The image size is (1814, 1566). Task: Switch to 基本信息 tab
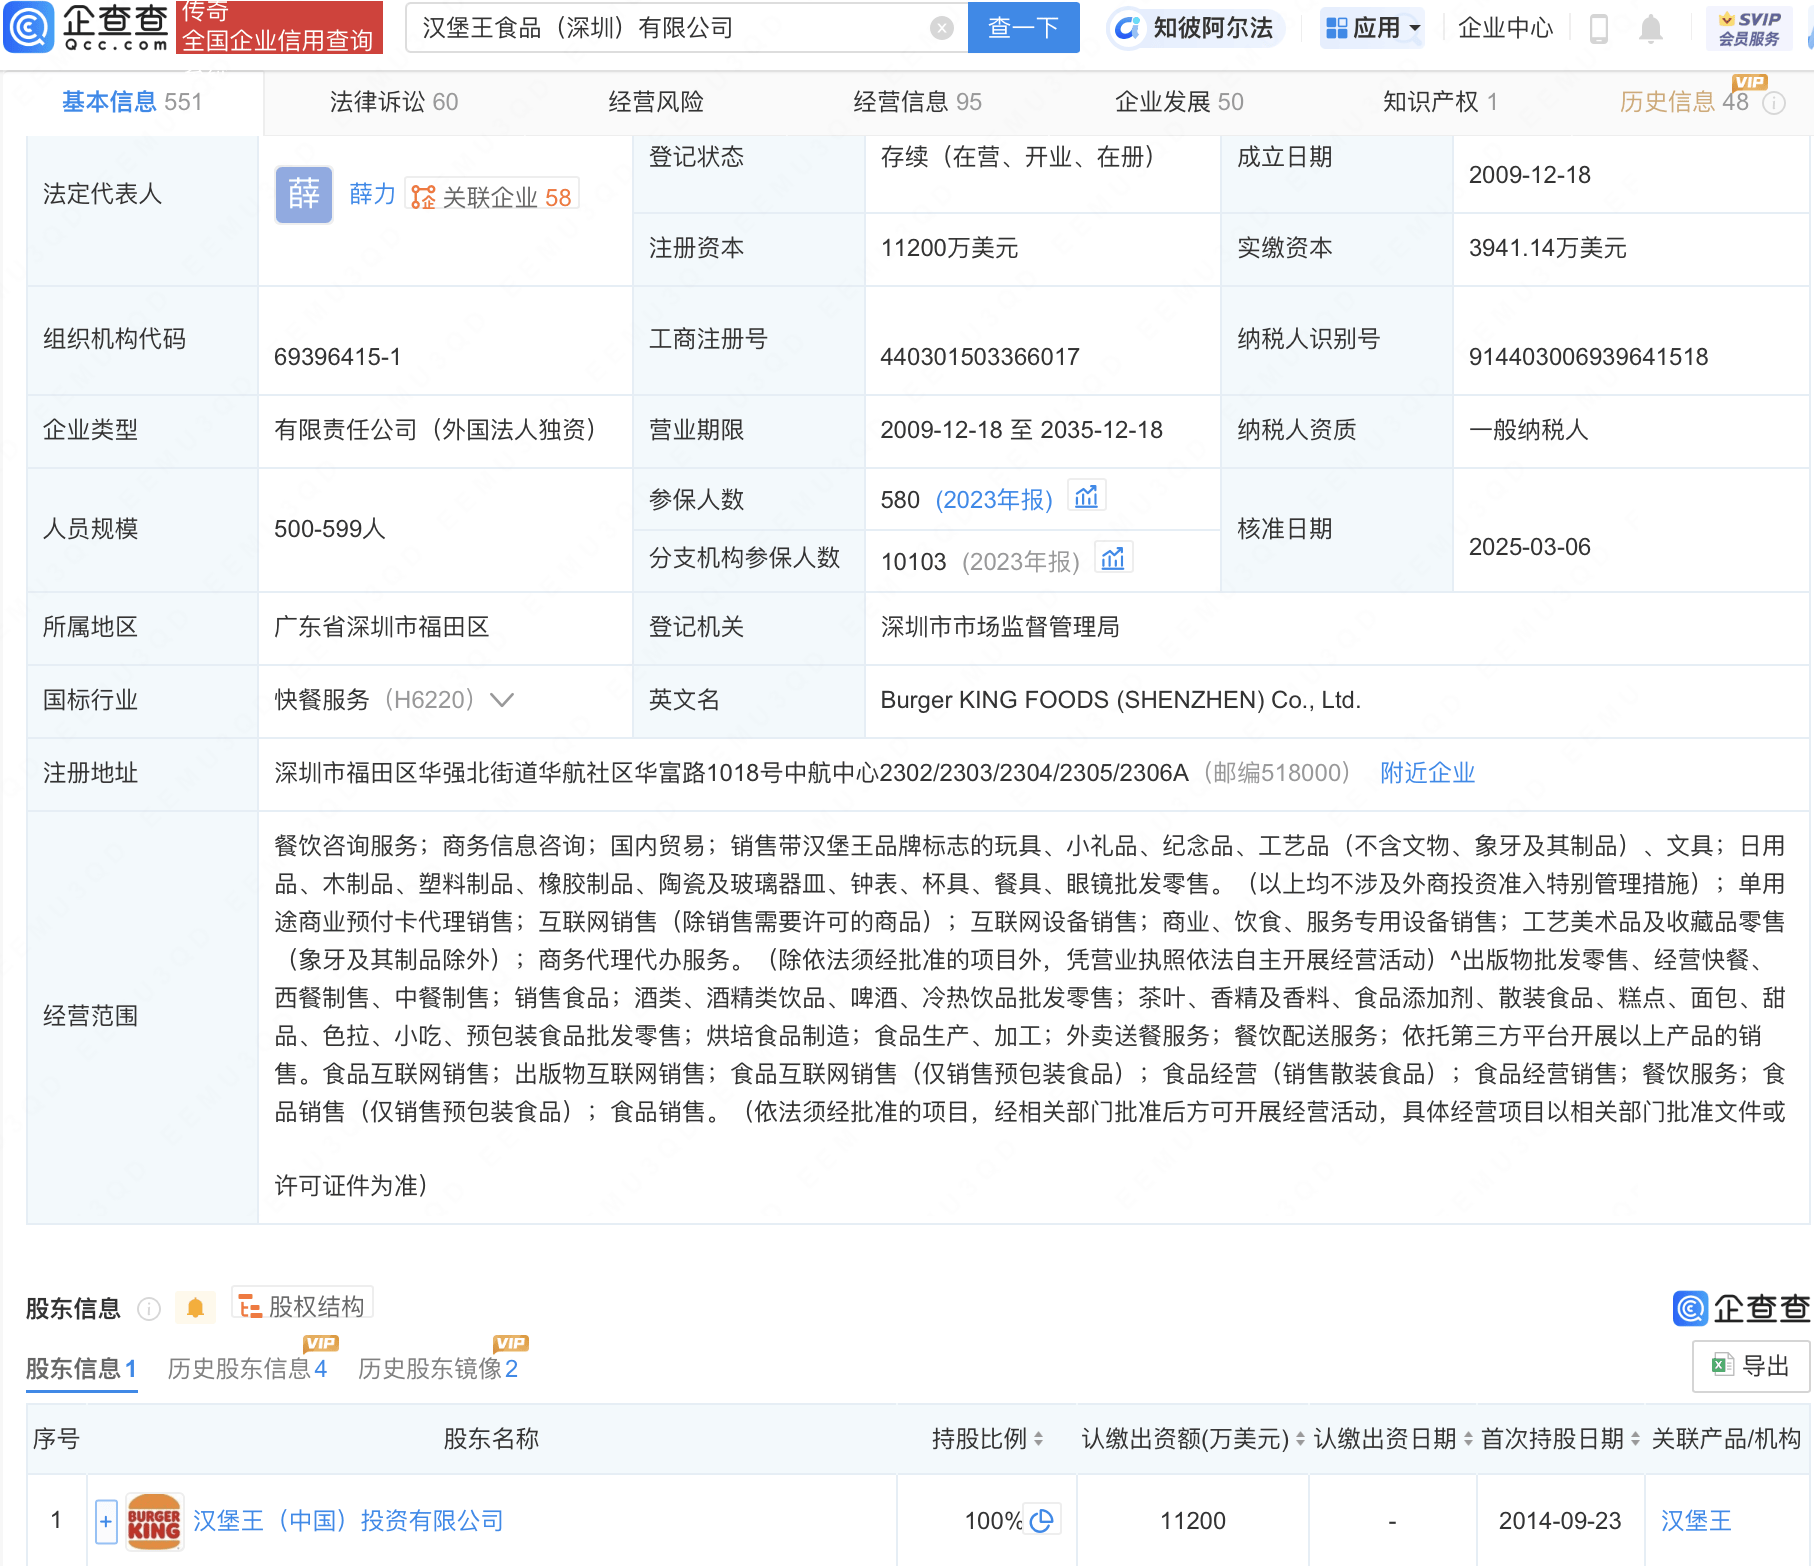tap(132, 102)
